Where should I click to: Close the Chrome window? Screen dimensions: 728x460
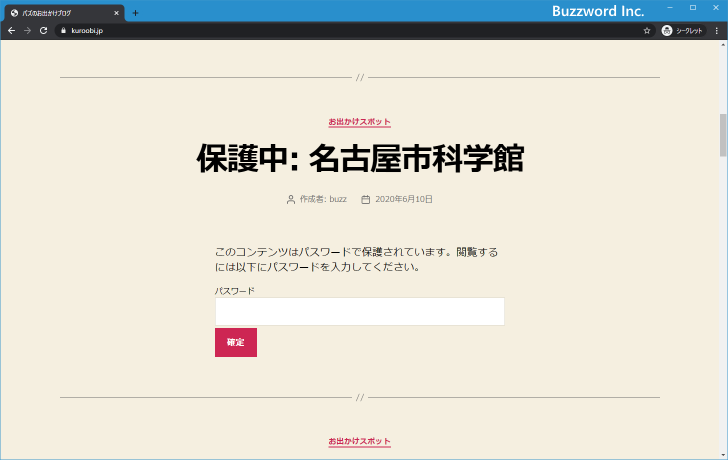pyautogui.click(x=715, y=7)
